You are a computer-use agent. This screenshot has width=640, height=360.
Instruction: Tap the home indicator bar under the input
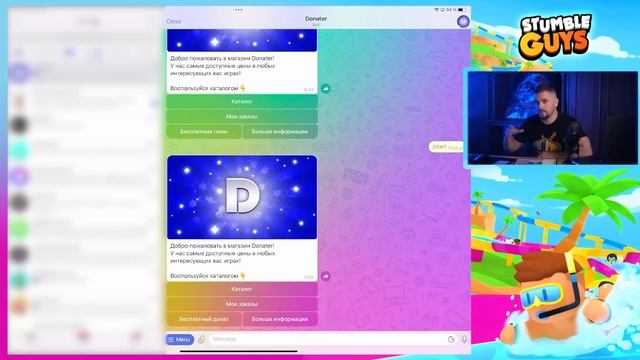coord(238,351)
